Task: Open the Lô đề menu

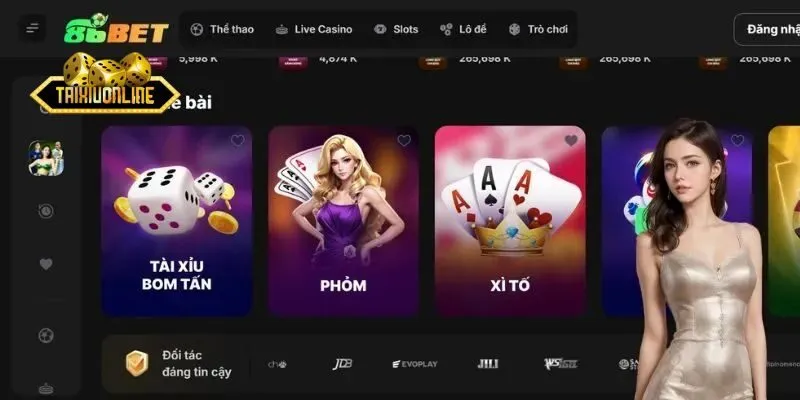Action: (463, 29)
